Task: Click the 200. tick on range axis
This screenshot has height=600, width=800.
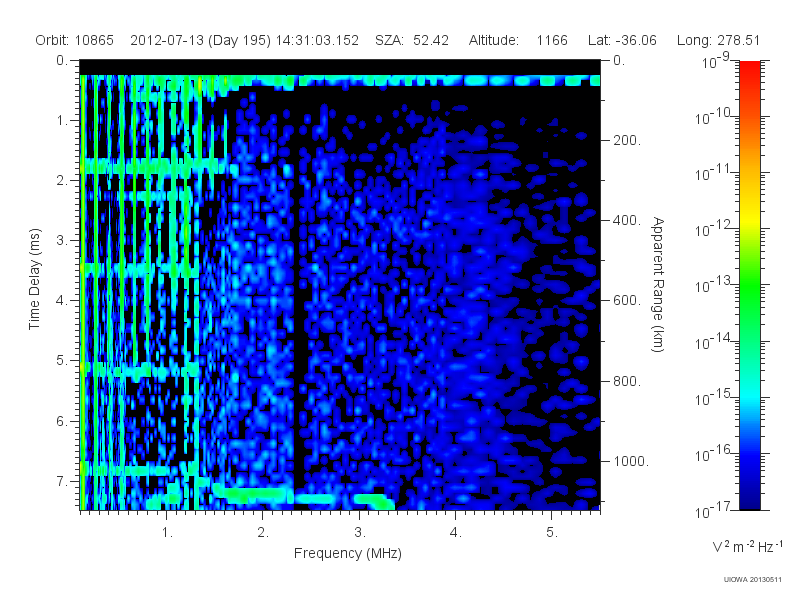Action: [x=627, y=140]
